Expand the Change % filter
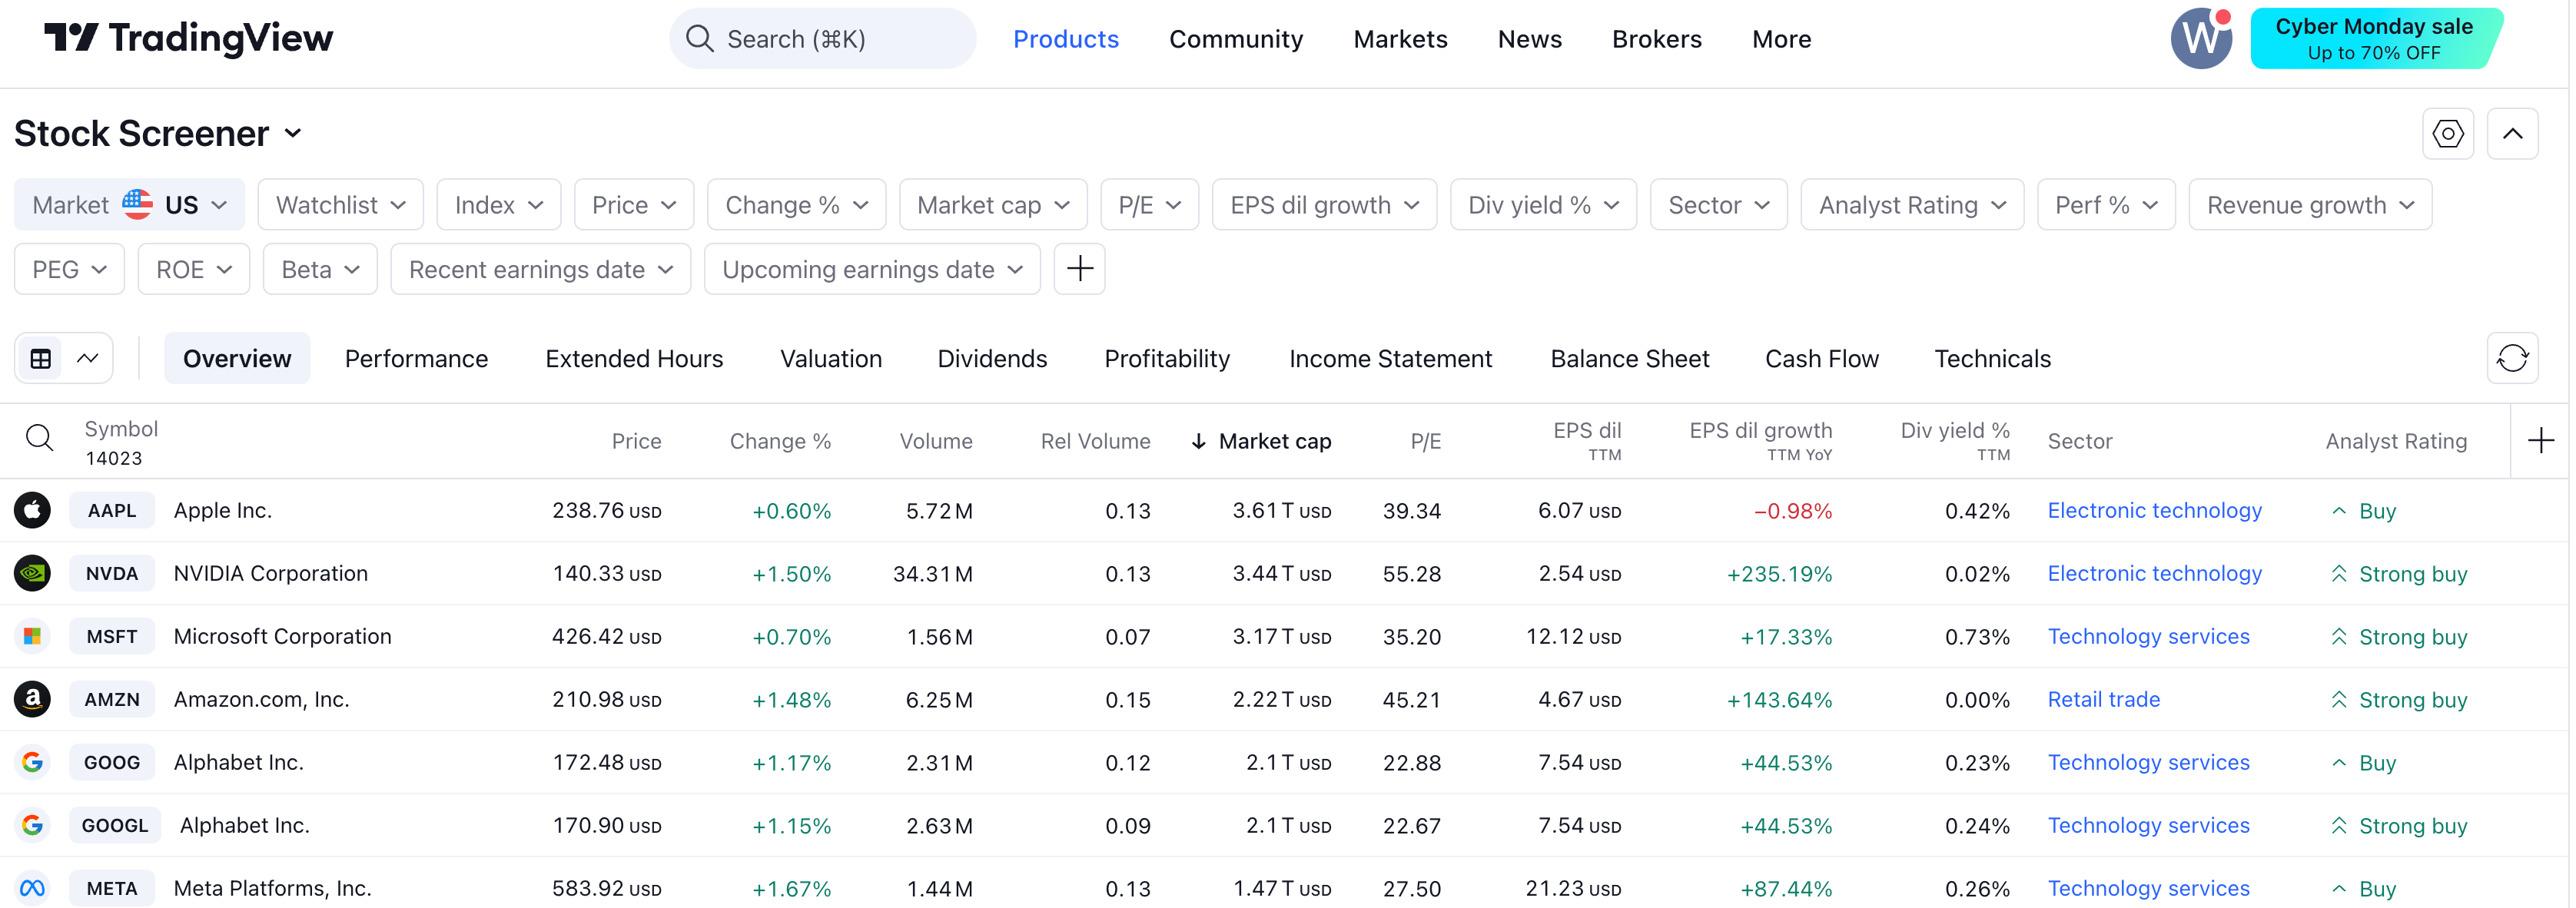Screen dimensions: 2576x908 pos(796,205)
